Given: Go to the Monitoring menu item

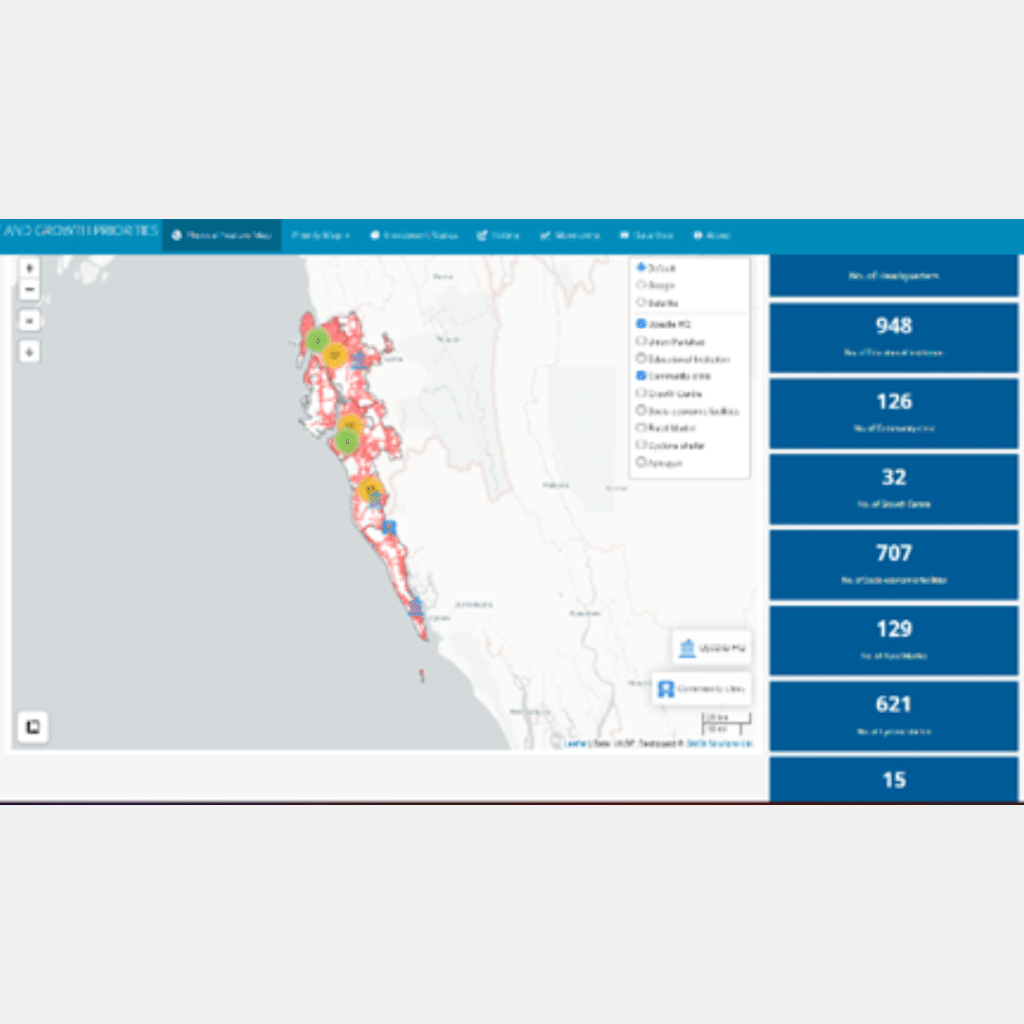Looking at the screenshot, I should (x=570, y=236).
